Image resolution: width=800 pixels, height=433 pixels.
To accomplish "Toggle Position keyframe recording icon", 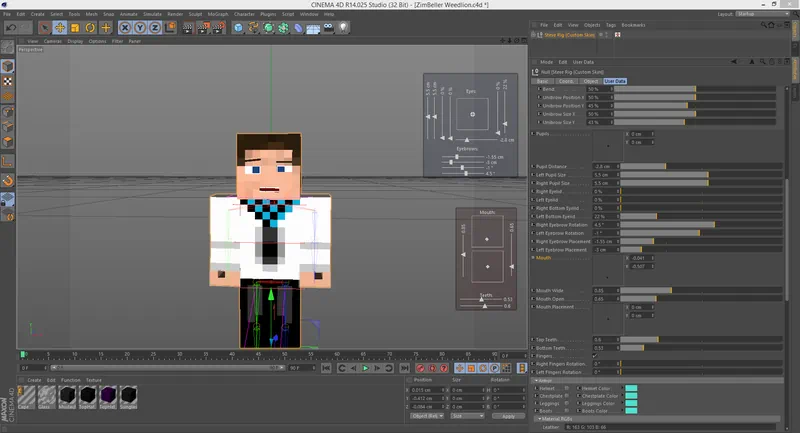I will click(x=459, y=368).
